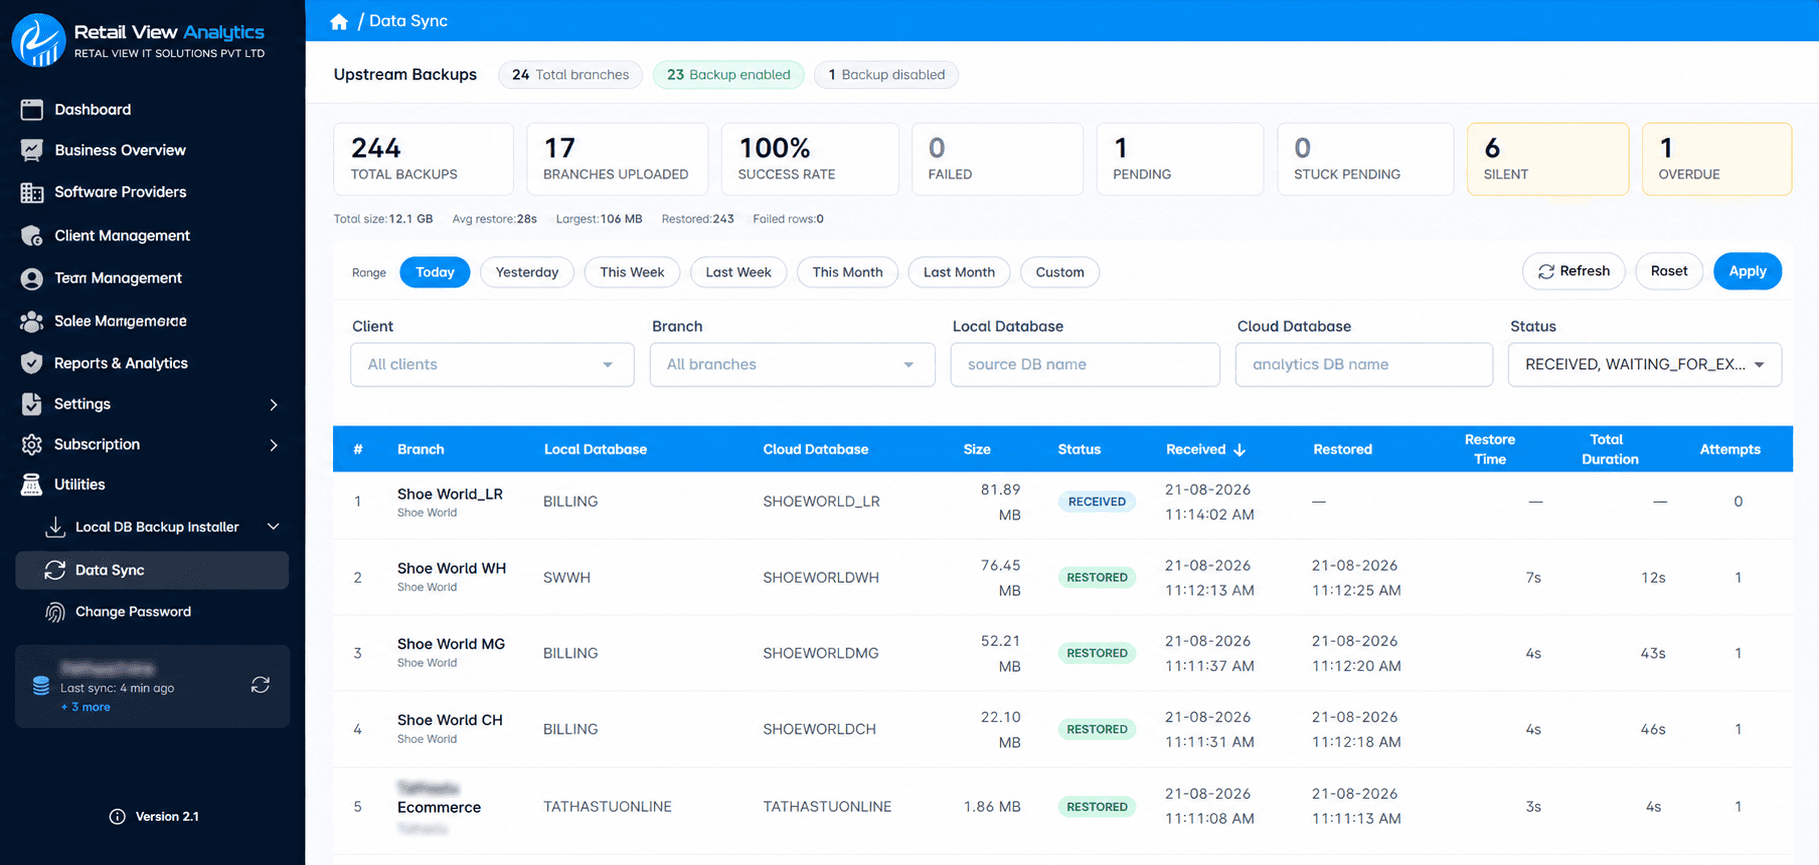Click the Data Sync circular arrows icon
Screen dimensions: 1819x865
click(55, 570)
